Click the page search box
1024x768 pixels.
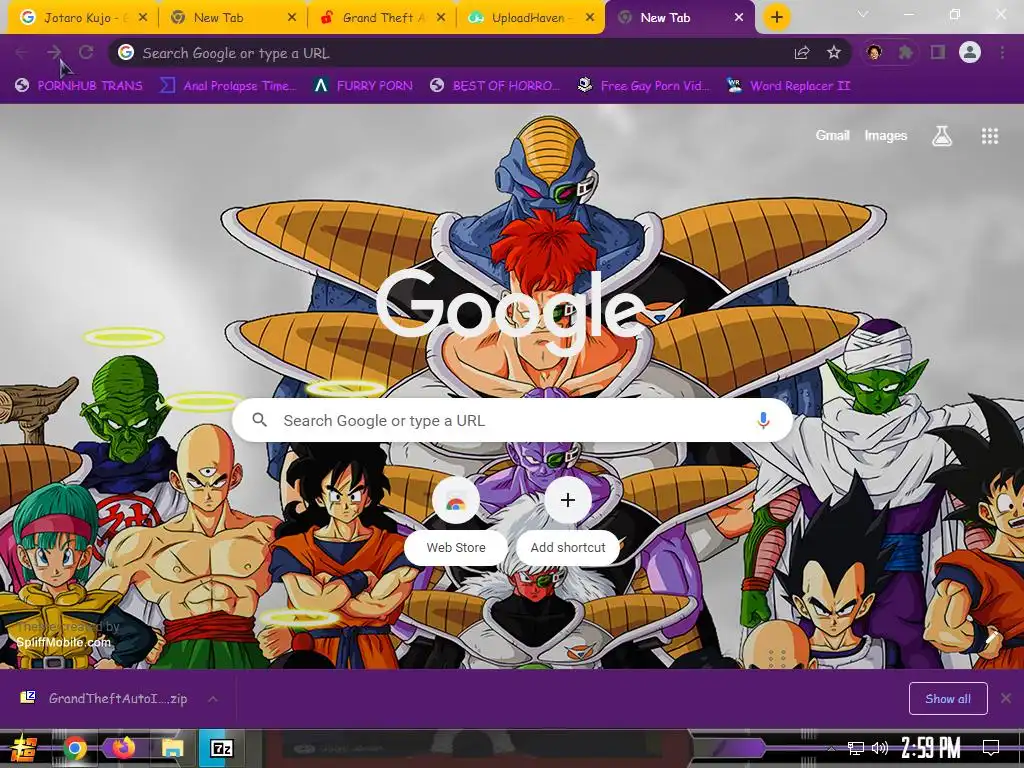(513, 421)
